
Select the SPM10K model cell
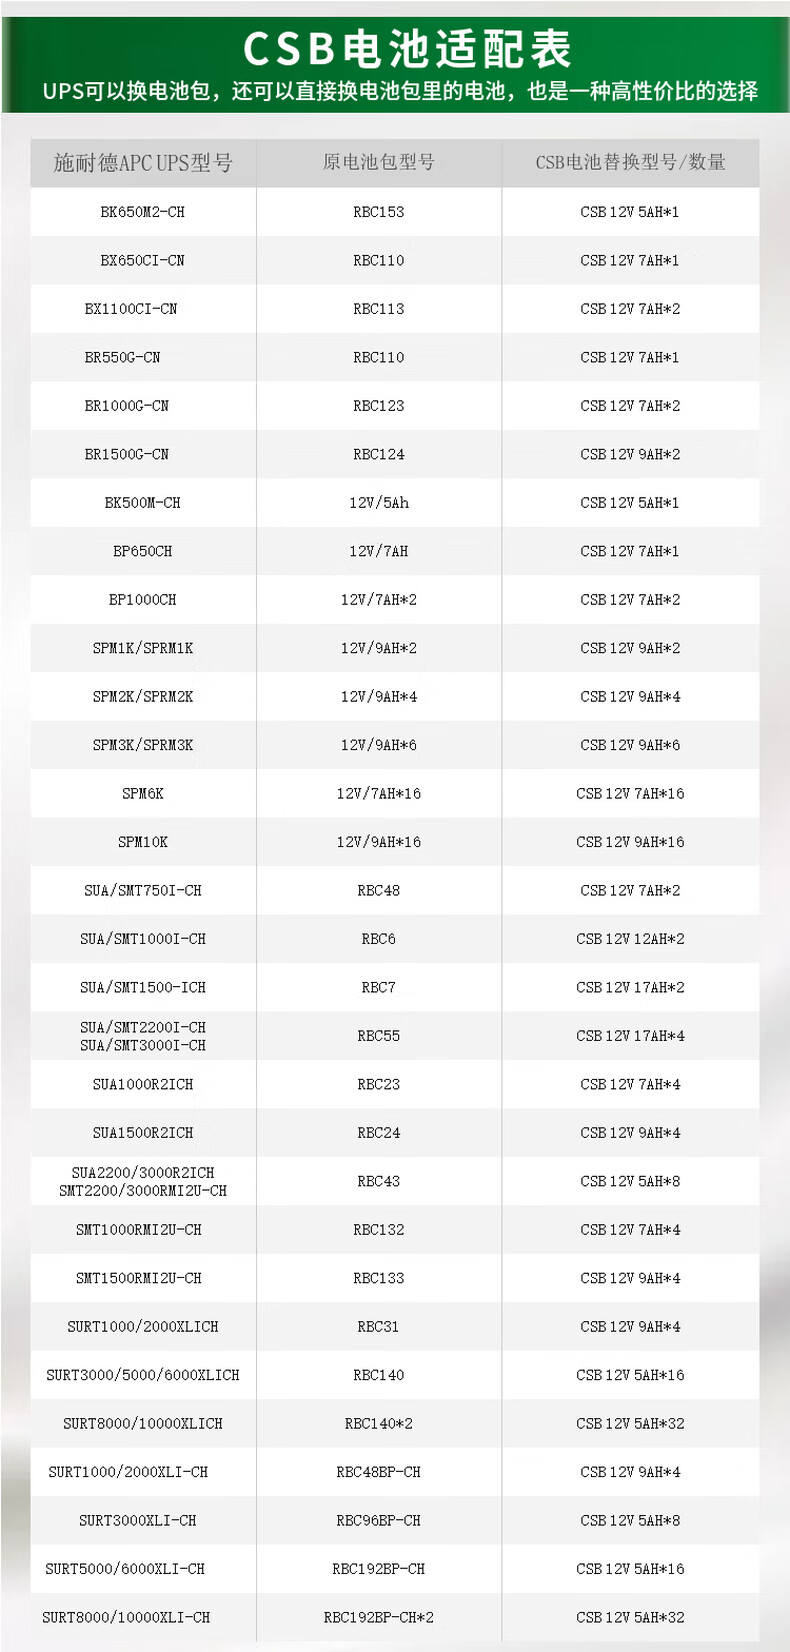(x=143, y=842)
